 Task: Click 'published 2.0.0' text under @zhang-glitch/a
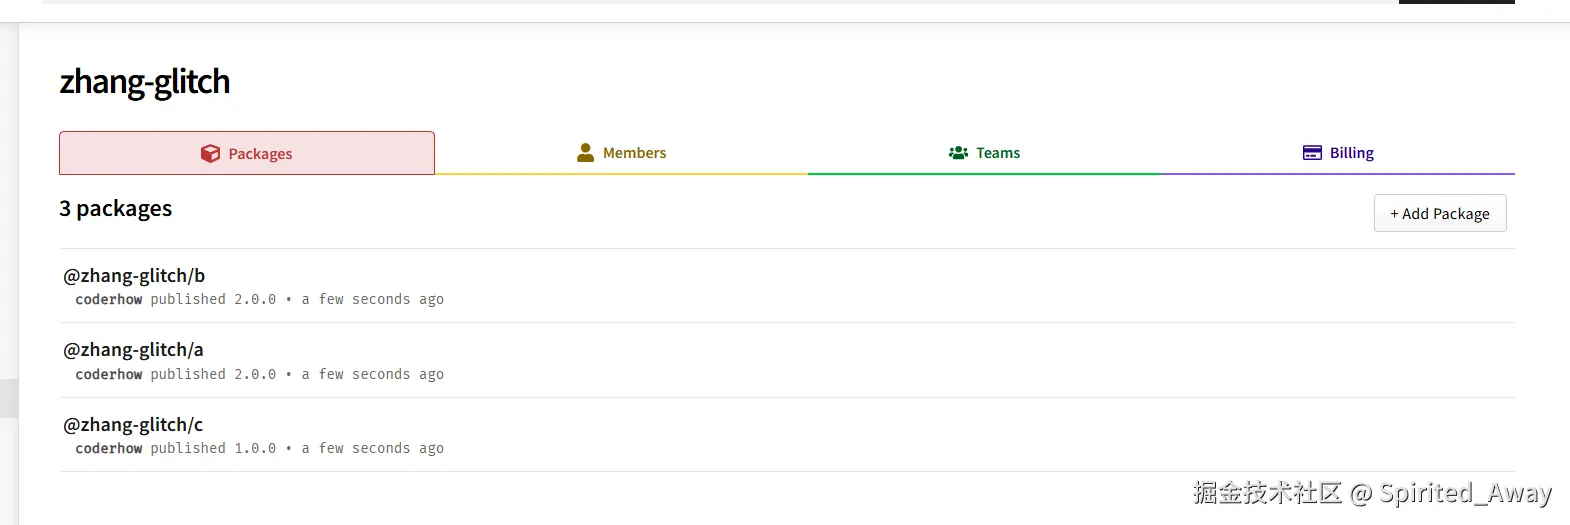[213, 374]
